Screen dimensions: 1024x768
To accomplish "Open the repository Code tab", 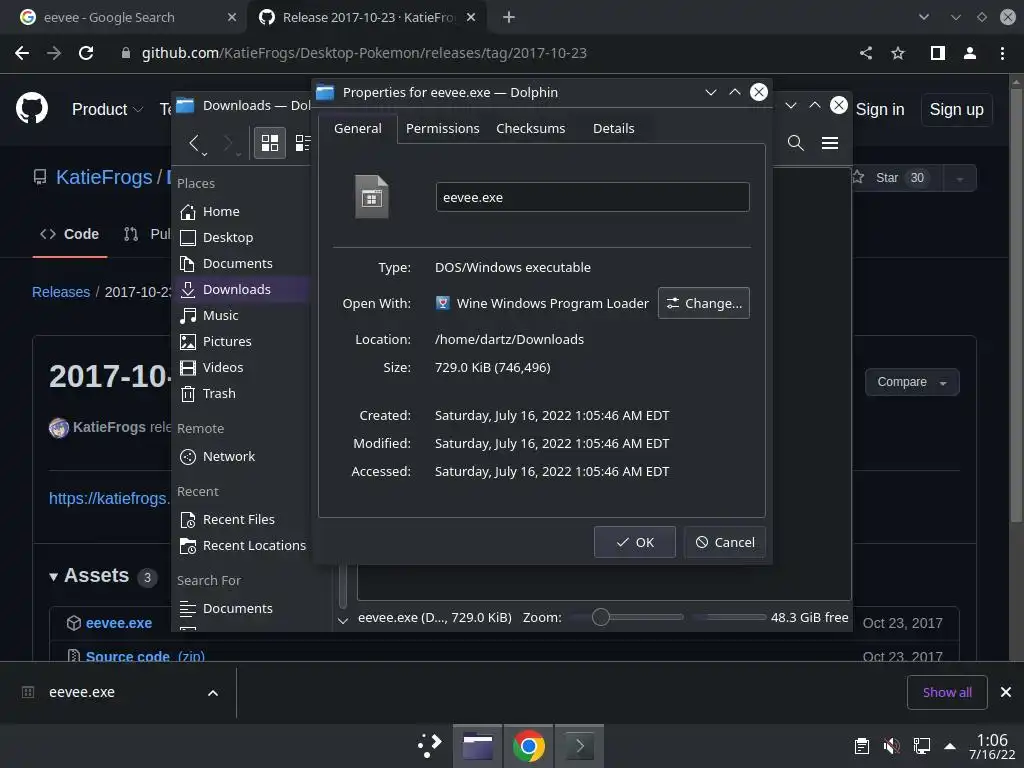I will tap(70, 234).
